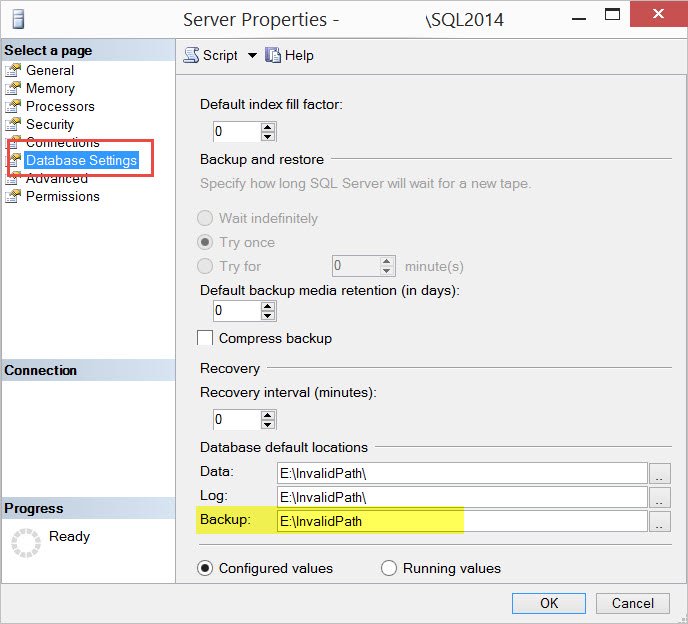Image resolution: width=688 pixels, height=624 pixels.
Task: Increase default index fill factor value
Action: click(x=267, y=127)
